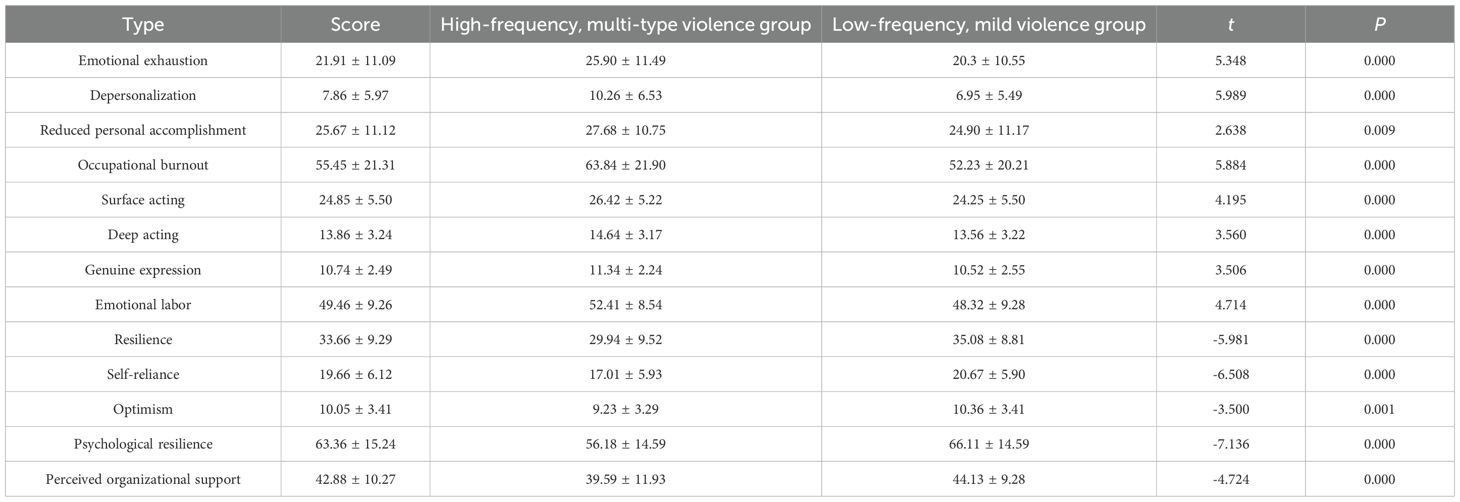
Task: Select the Low-frequency, mild violence group header
Action: click(988, 24)
